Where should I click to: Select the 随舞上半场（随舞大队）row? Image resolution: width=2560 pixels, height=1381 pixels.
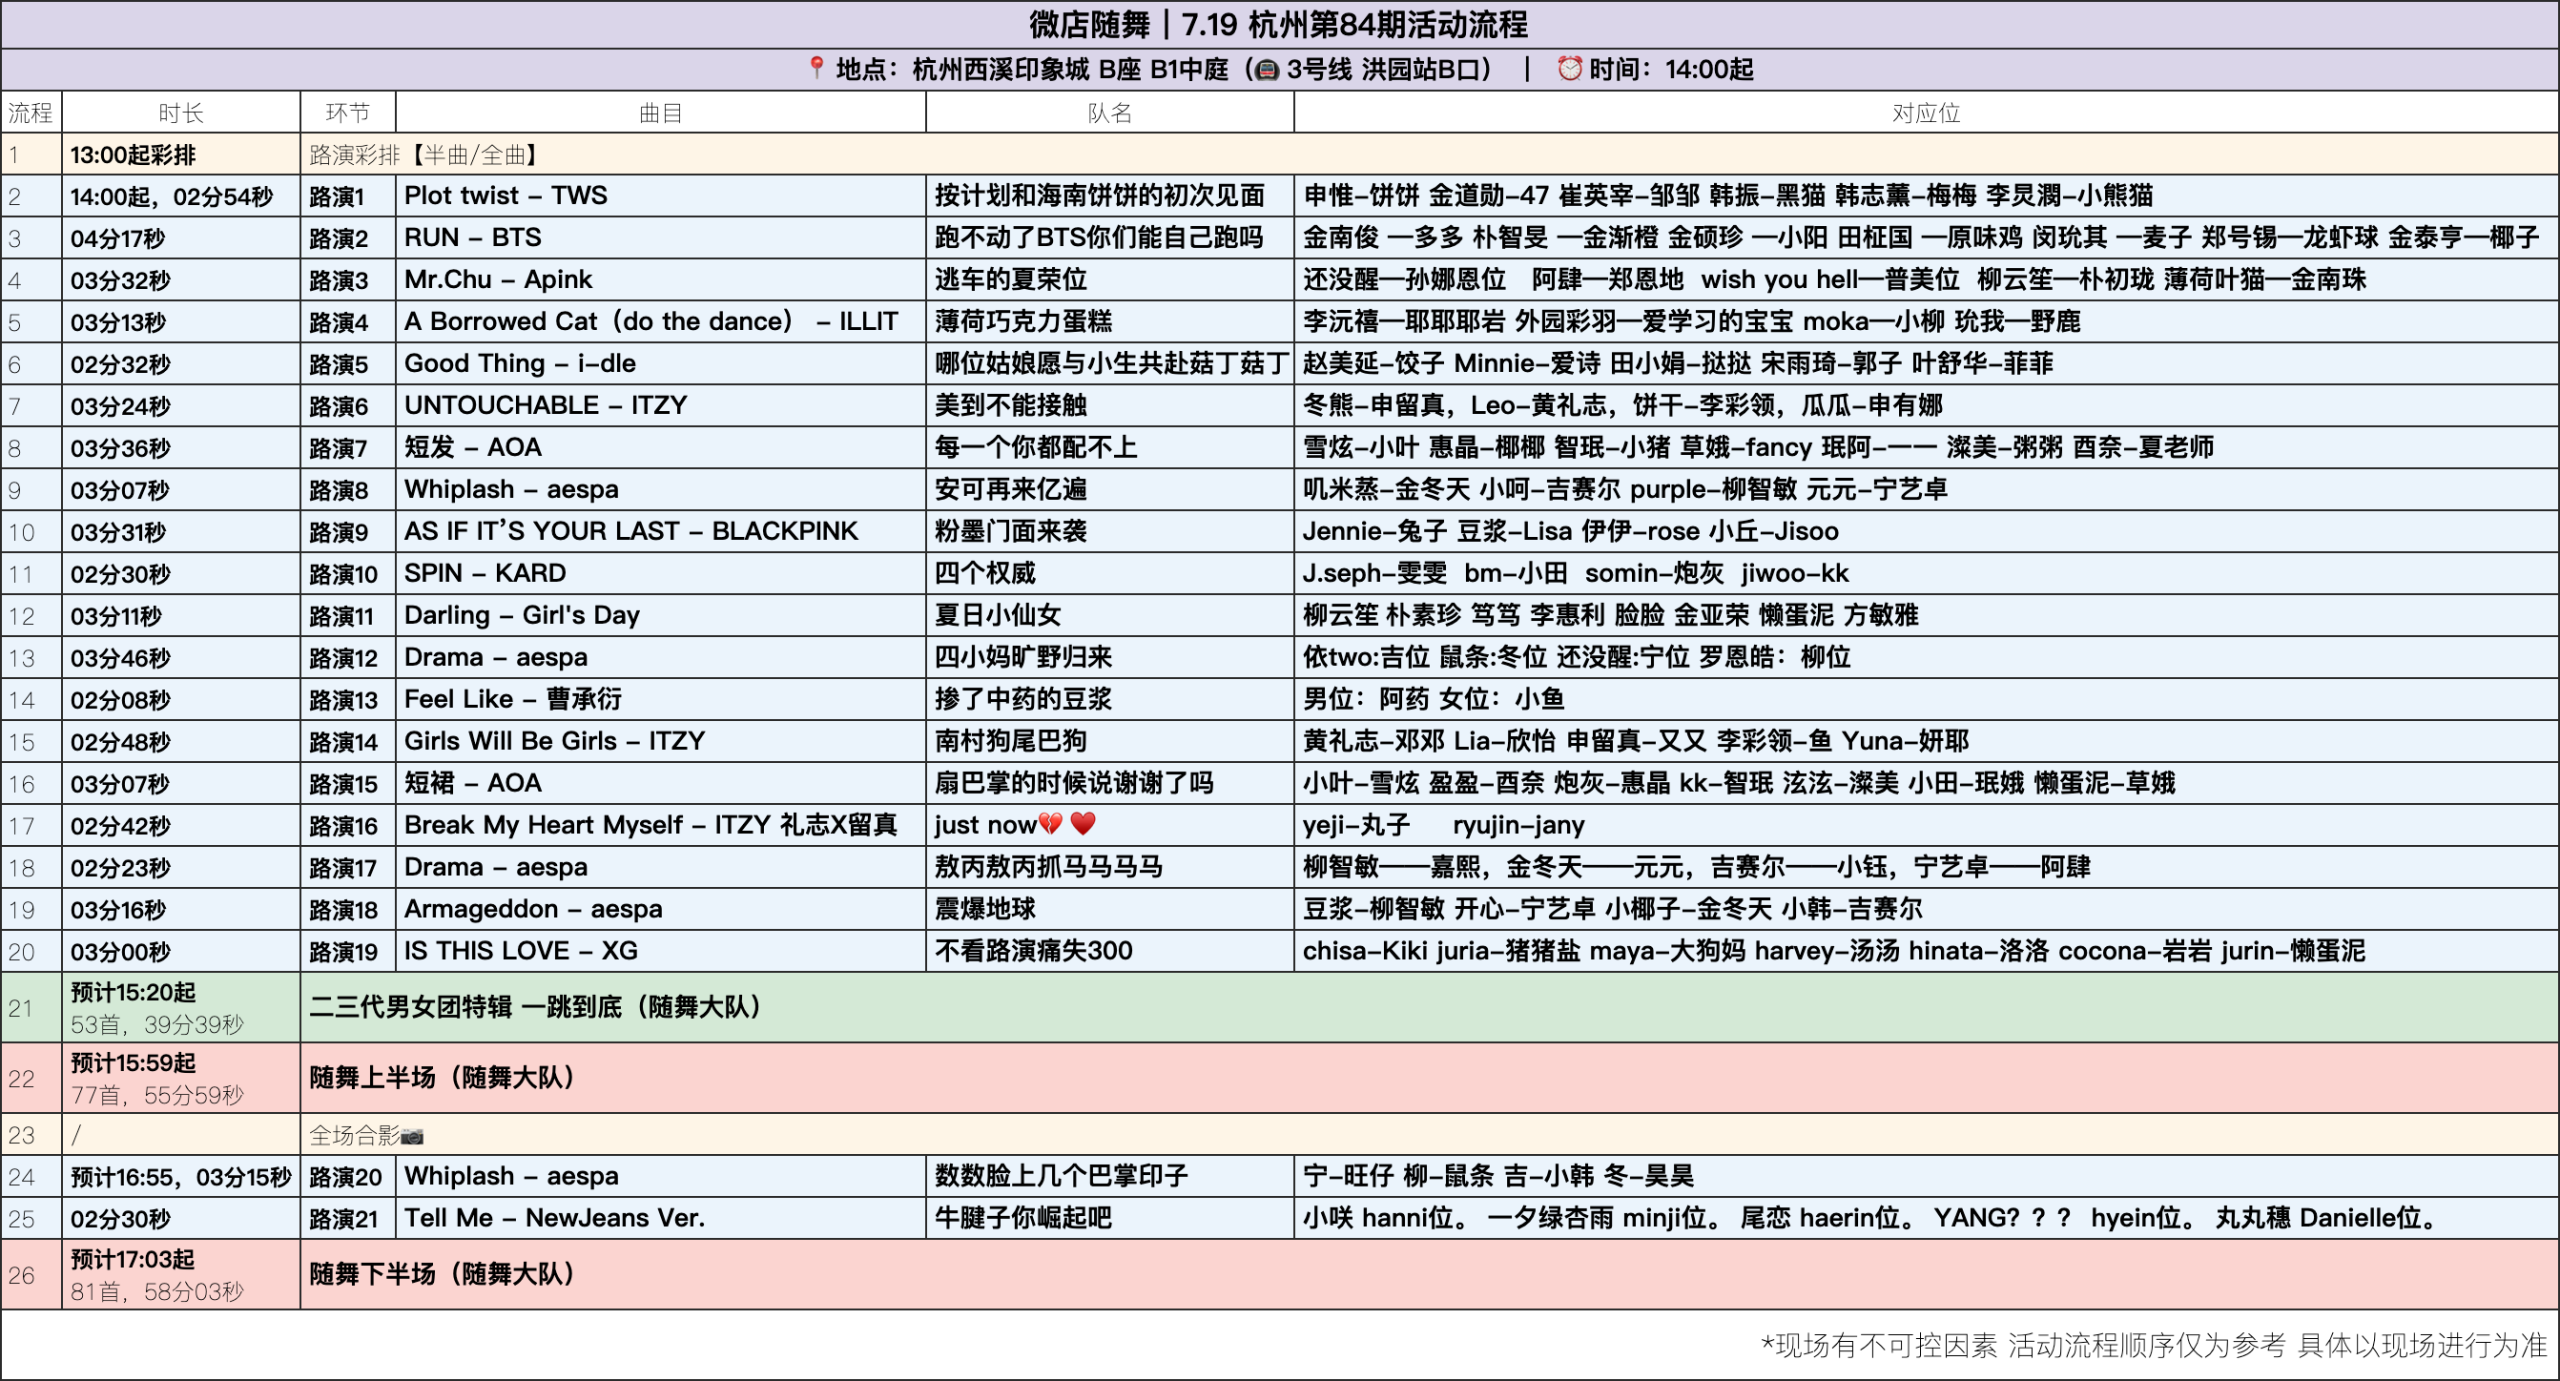coord(1429,1079)
